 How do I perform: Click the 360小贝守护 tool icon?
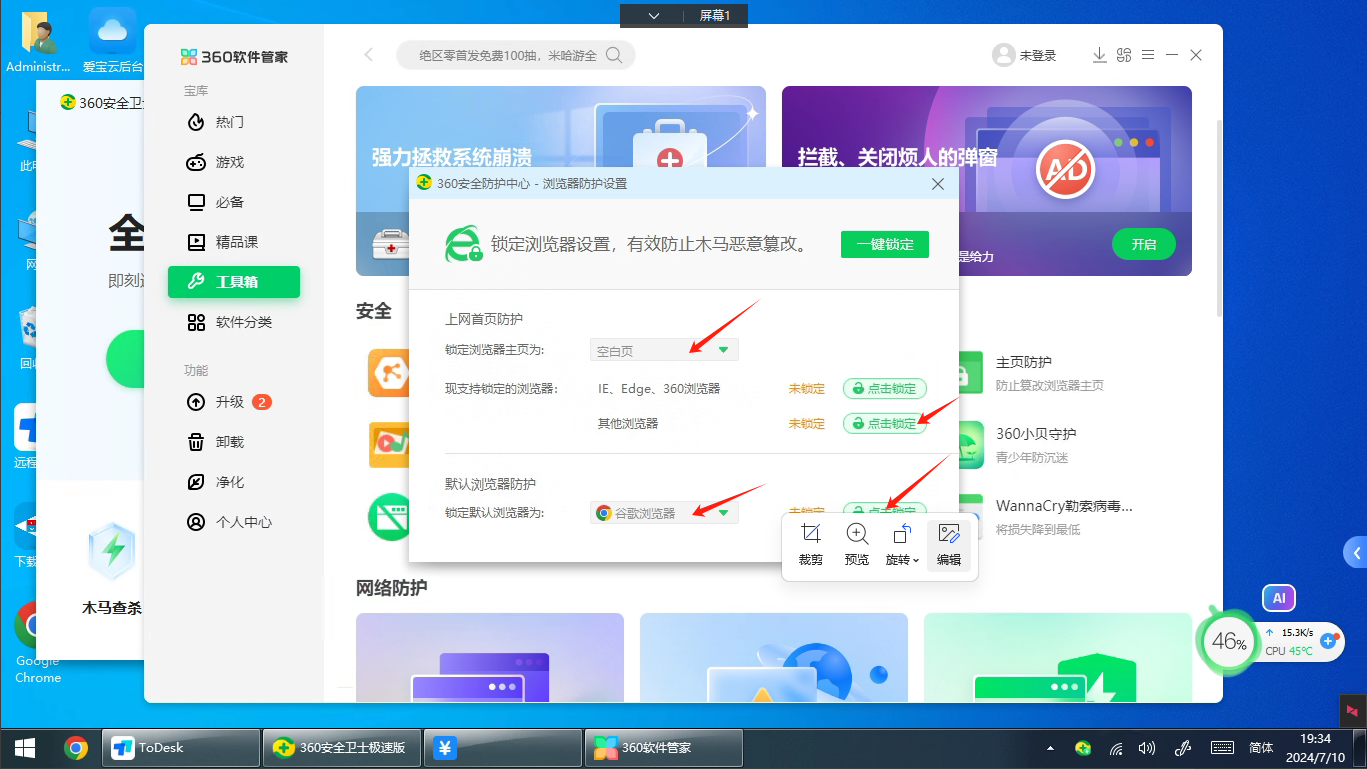pyautogui.click(x=968, y=445)
